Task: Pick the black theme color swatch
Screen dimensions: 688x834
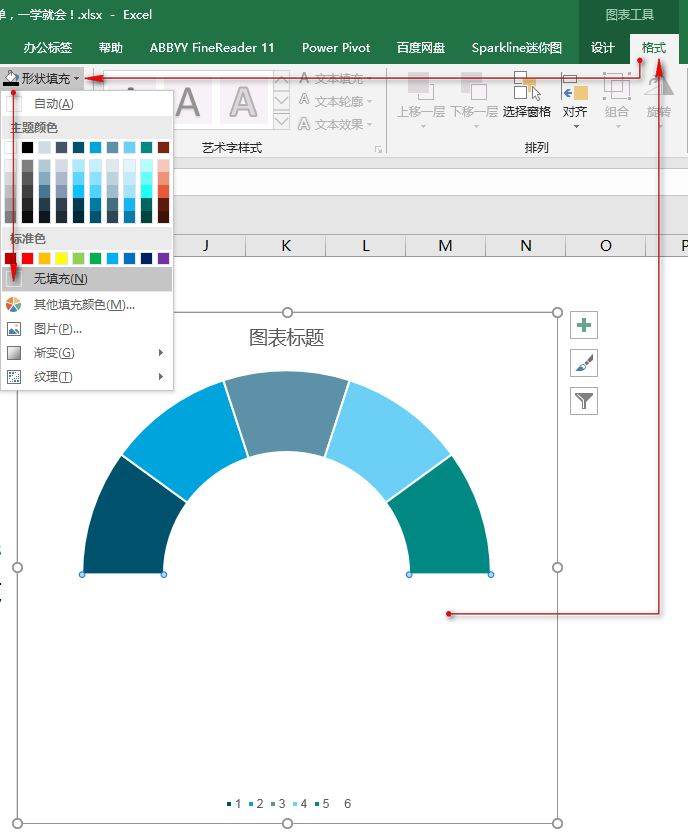Action: 28,147
